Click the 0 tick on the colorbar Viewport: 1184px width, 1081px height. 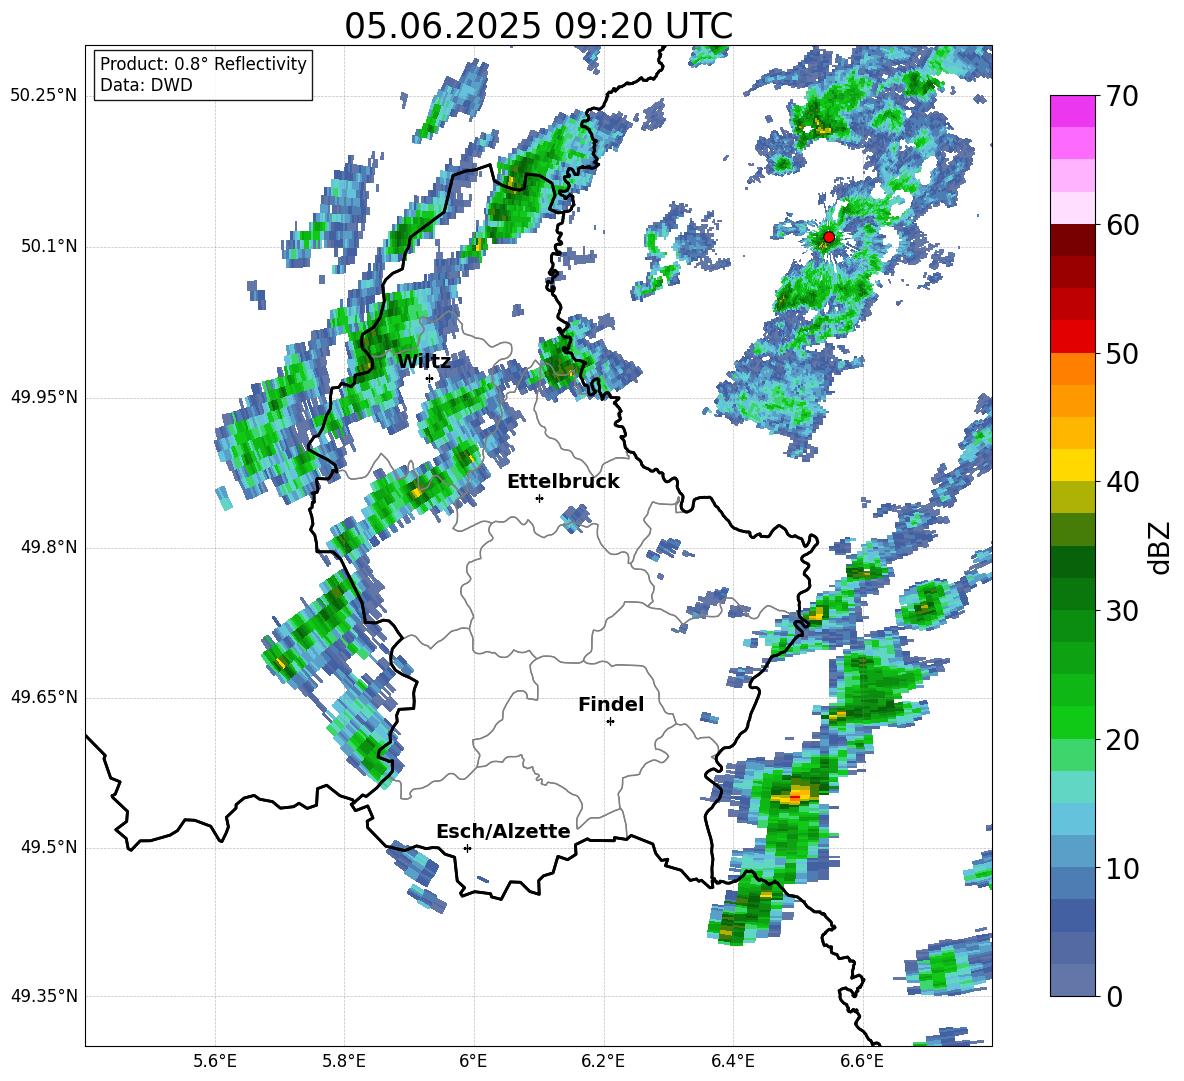tap(1114, 996)
